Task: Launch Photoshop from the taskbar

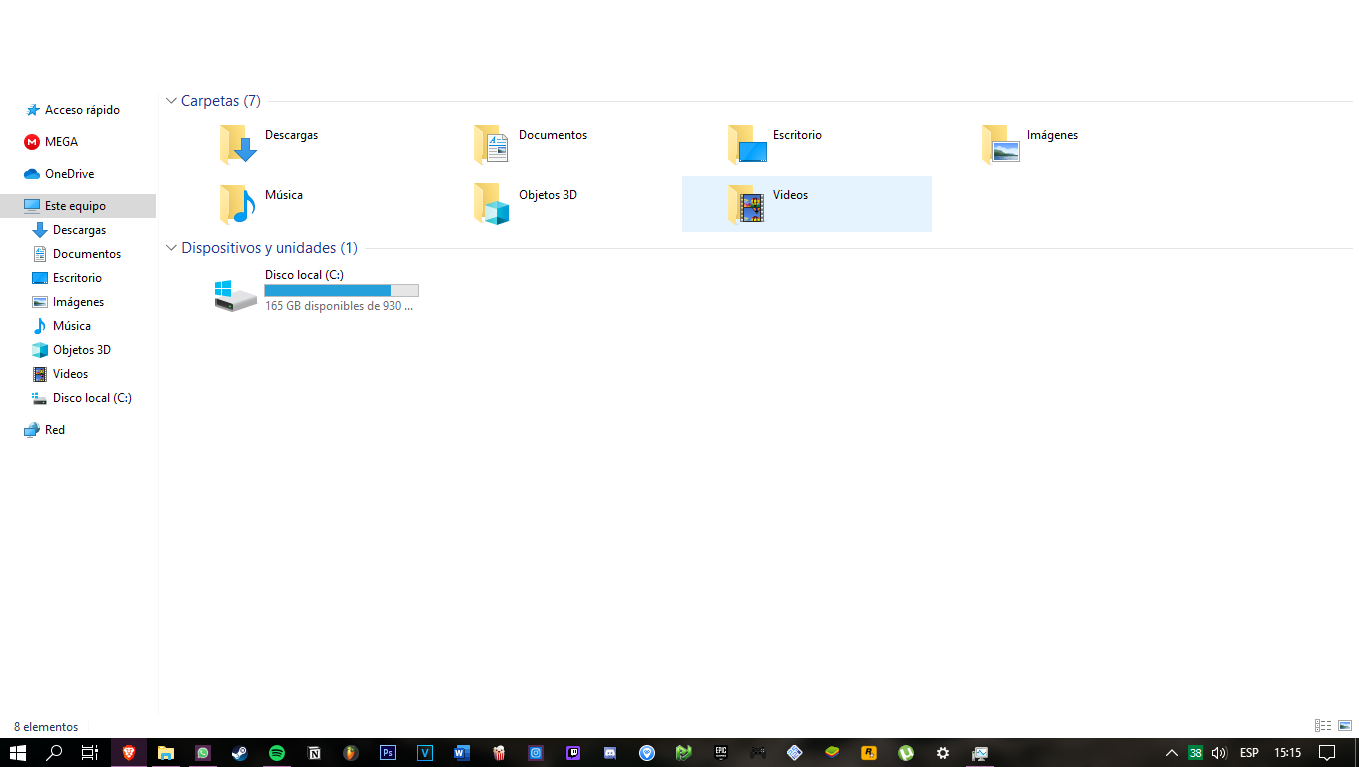Action: pos(388,752)
